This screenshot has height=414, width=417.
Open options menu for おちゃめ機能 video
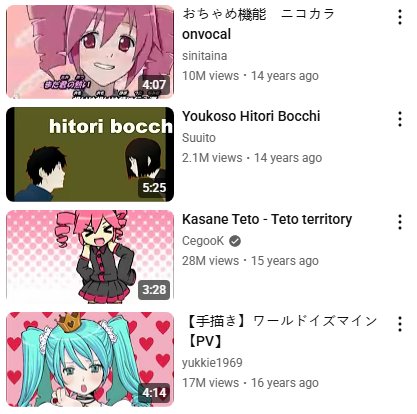pos(400,17)
